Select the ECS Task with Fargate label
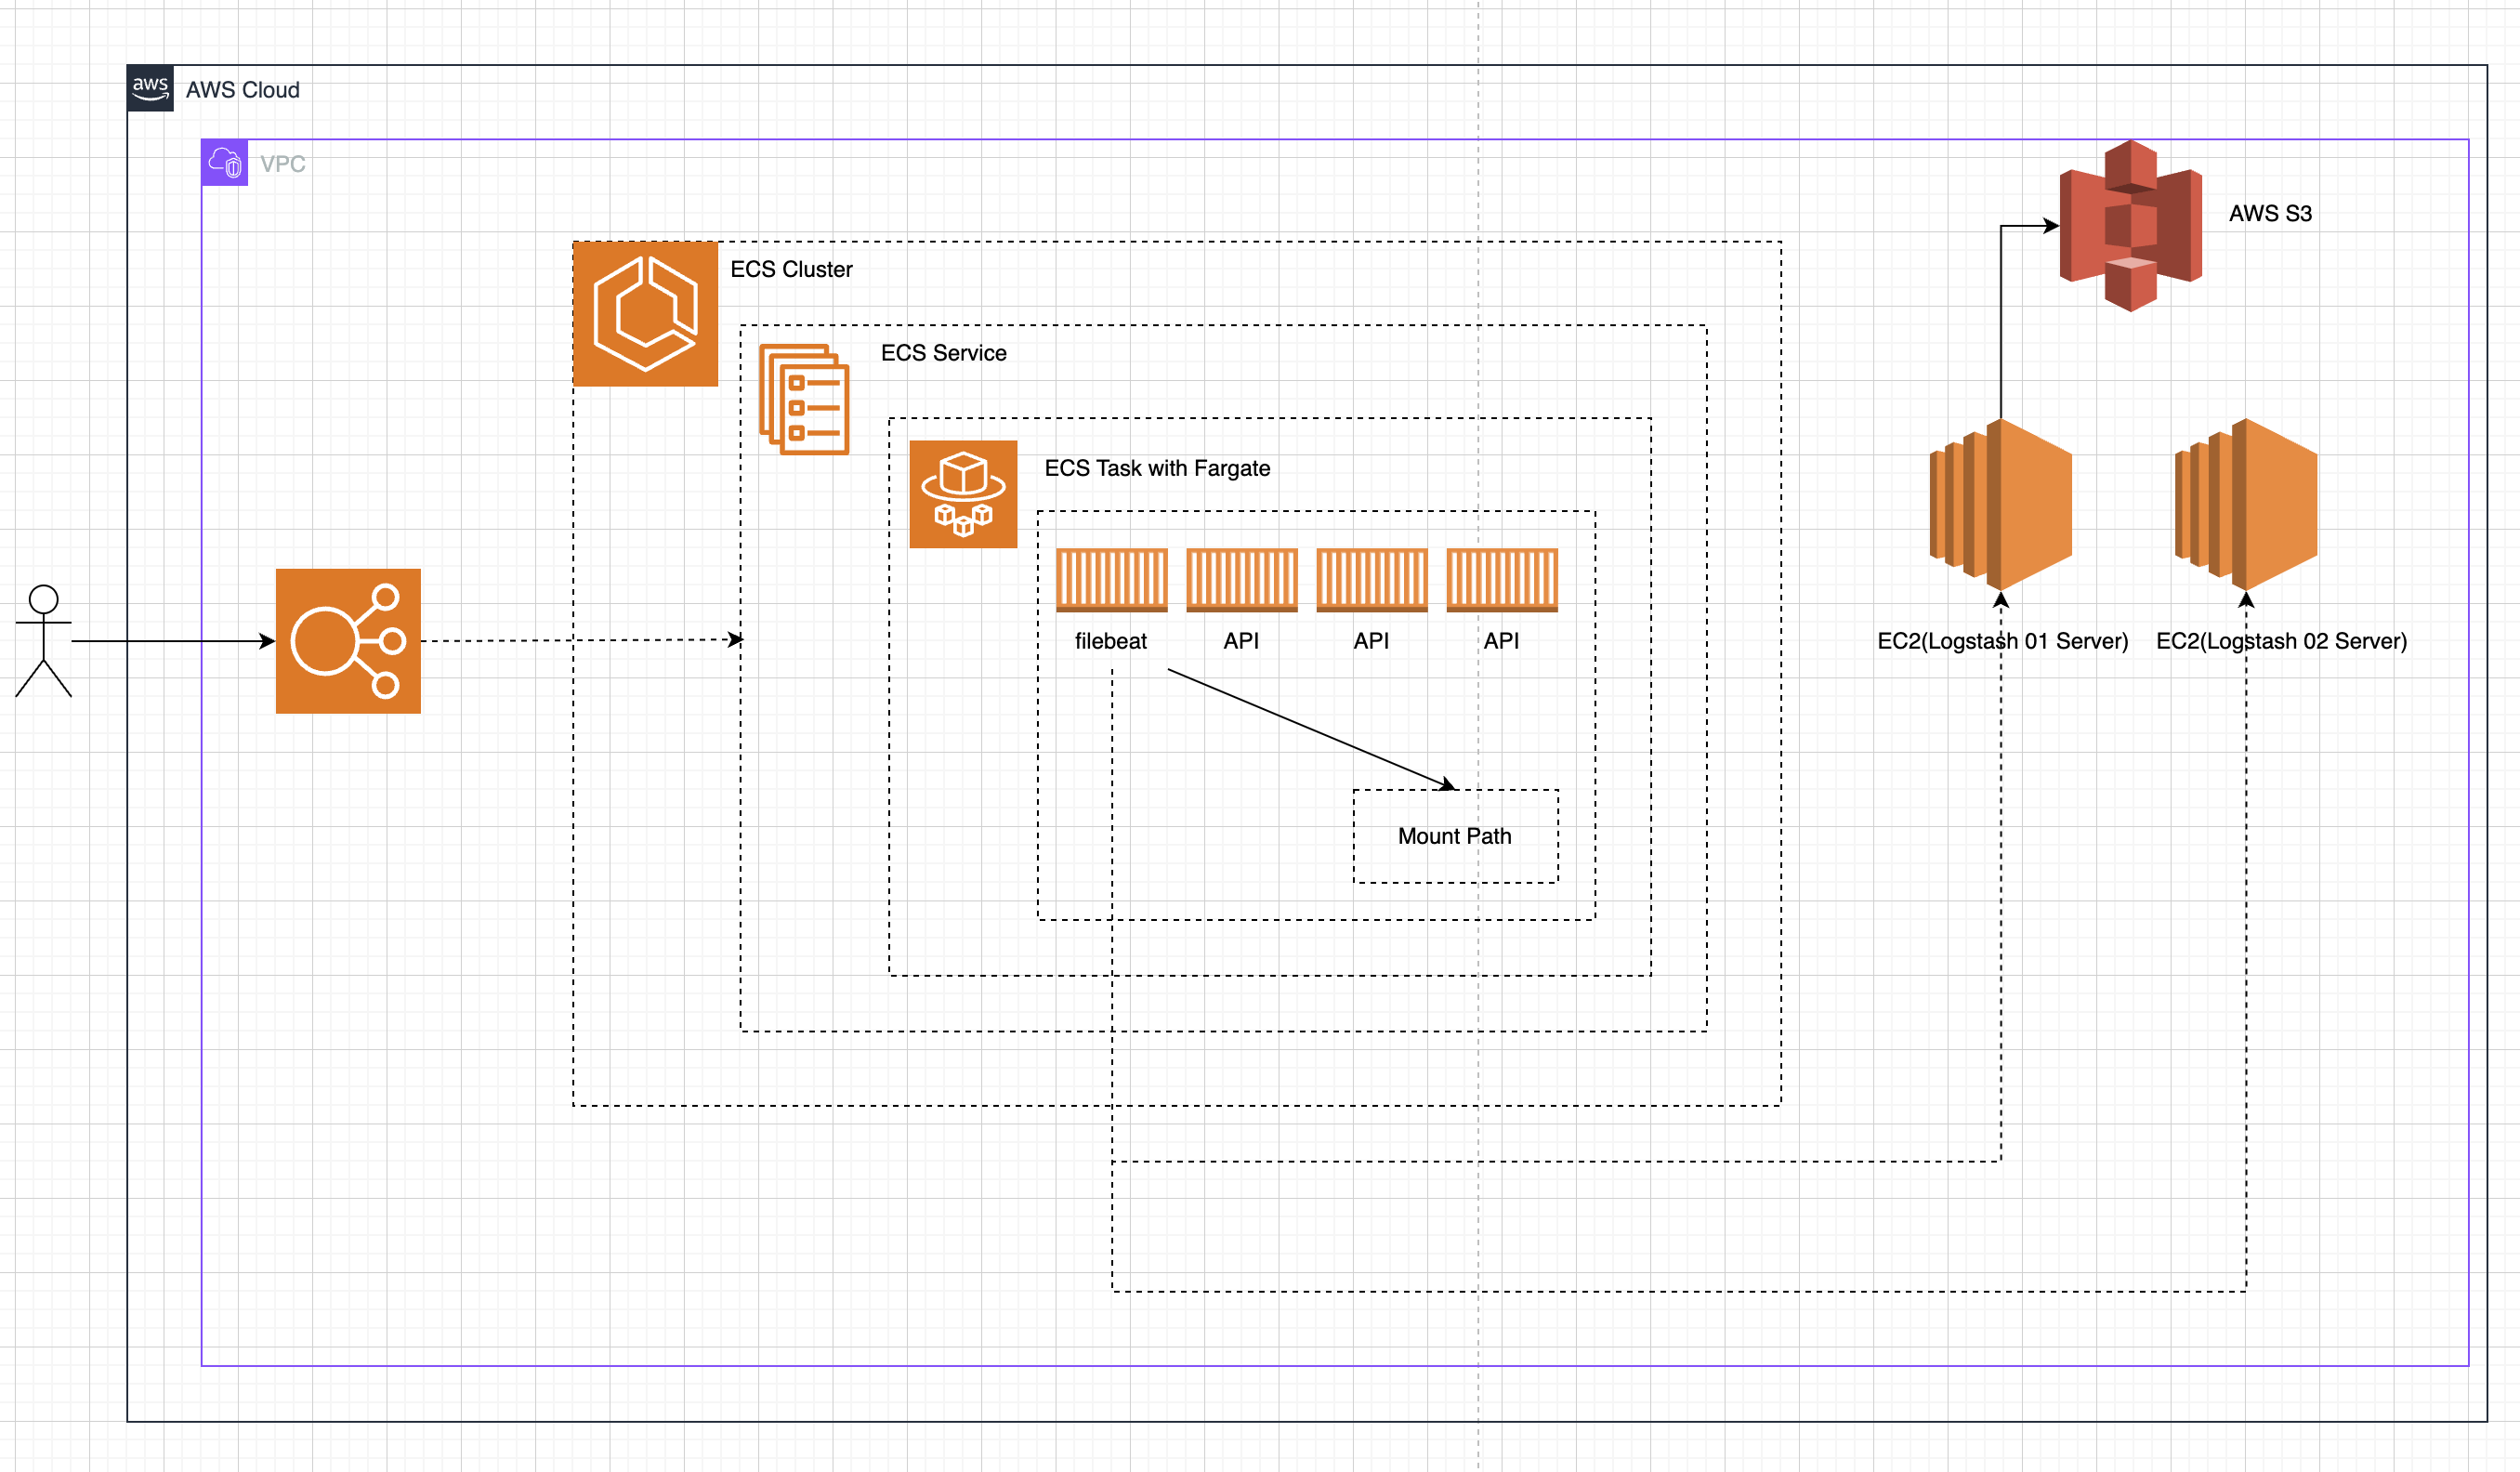Viewport: 2520px width, 1472px height. [1157, 468]
